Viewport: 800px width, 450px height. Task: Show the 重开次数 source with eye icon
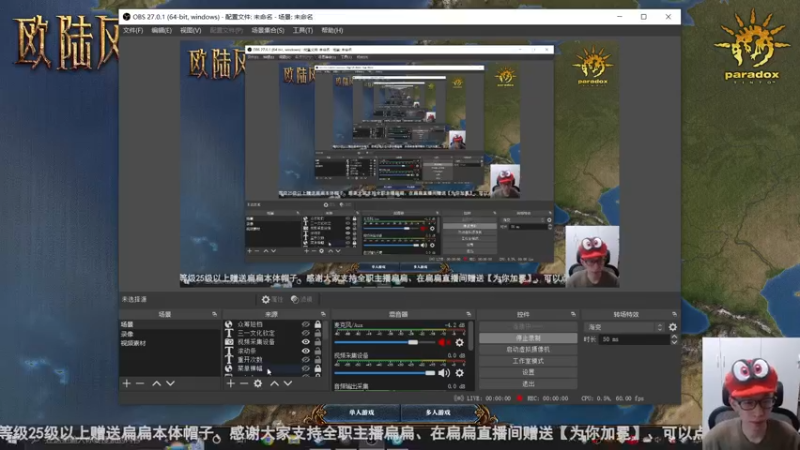coord(306,360)
